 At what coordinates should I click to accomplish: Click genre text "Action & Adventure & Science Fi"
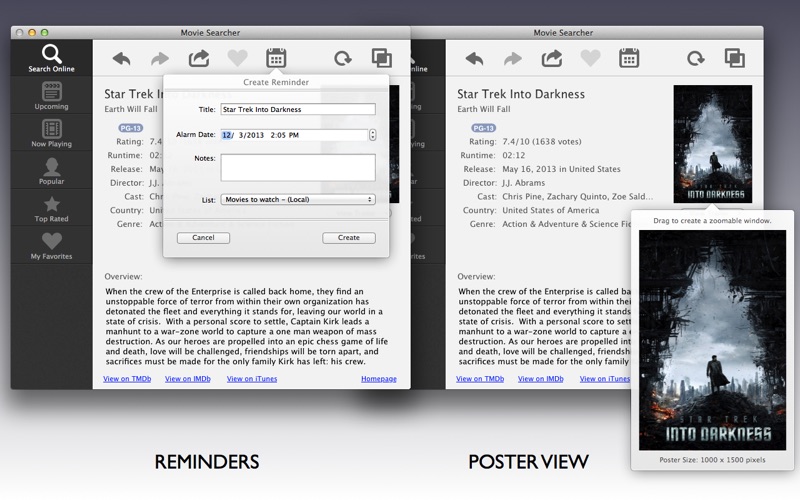(x=566, y=224)
